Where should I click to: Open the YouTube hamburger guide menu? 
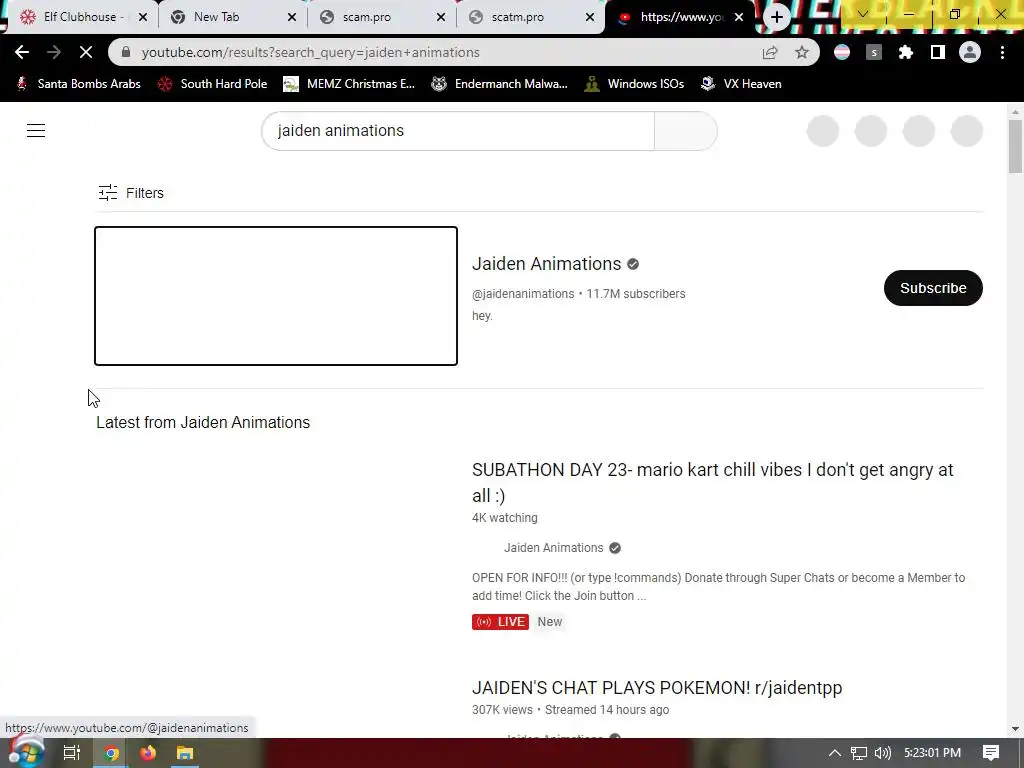36,131
